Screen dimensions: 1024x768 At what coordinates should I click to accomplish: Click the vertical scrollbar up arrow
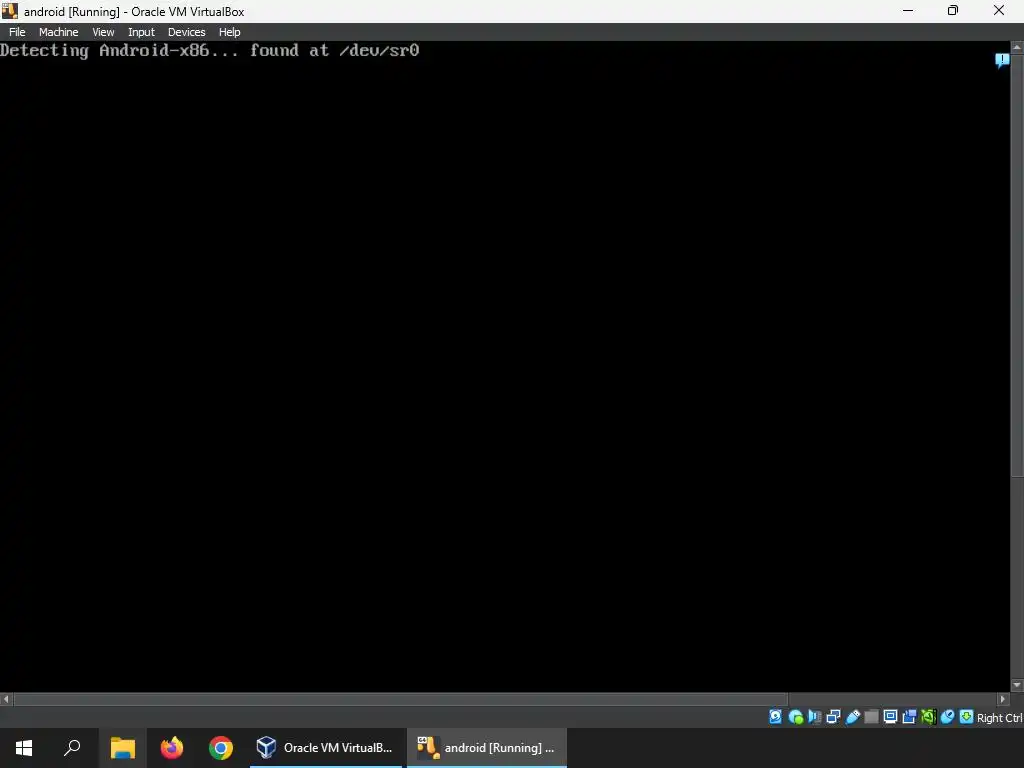(x=1017, y=48)
